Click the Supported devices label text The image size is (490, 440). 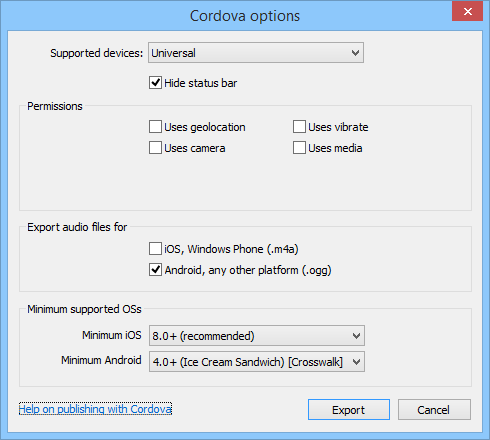click(96, 53)
